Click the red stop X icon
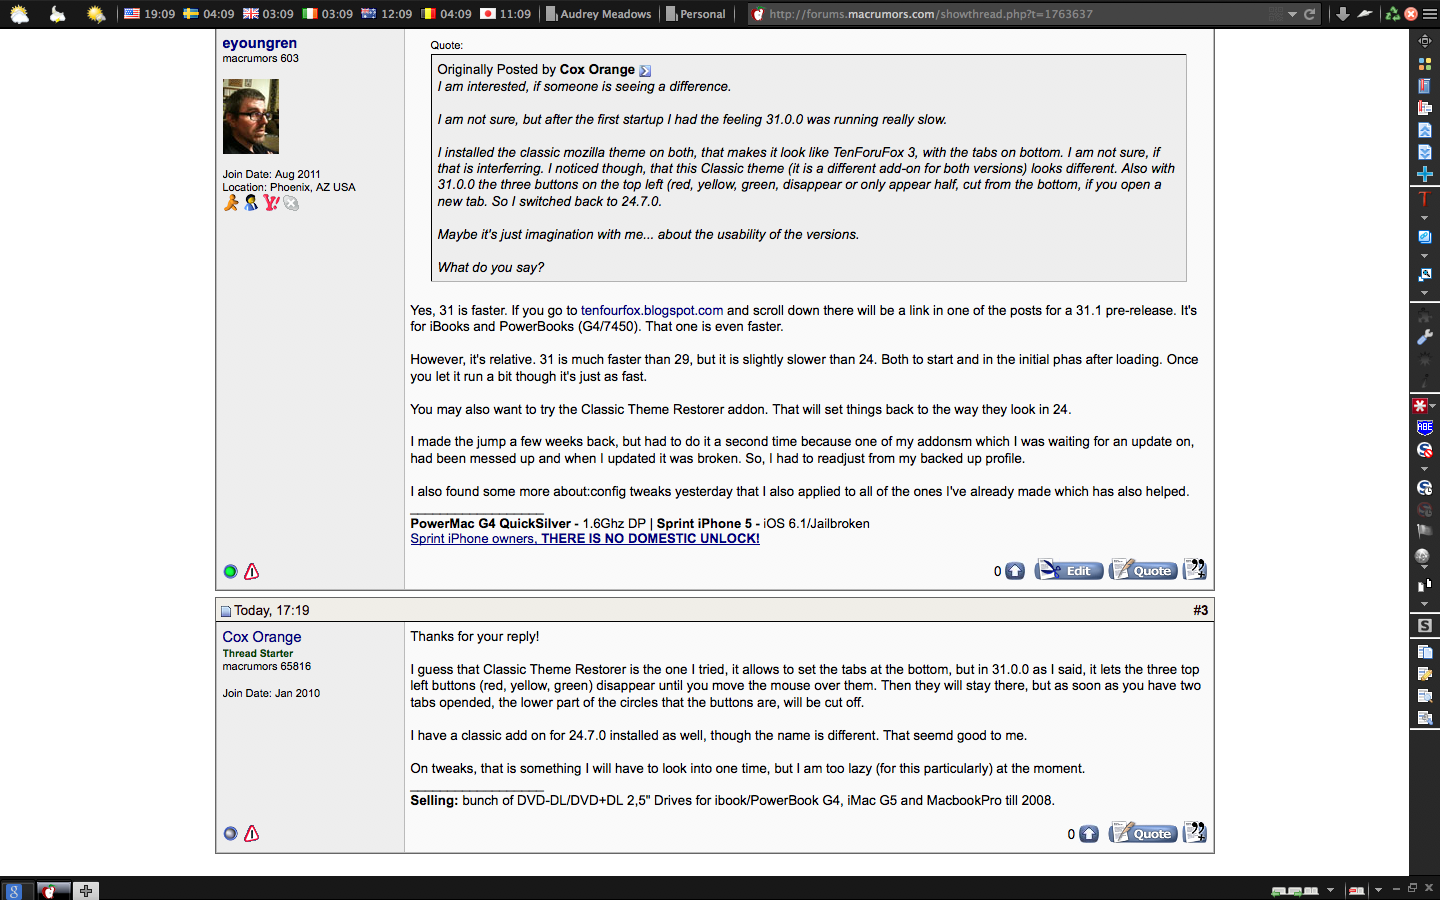 pos(1410,14)
